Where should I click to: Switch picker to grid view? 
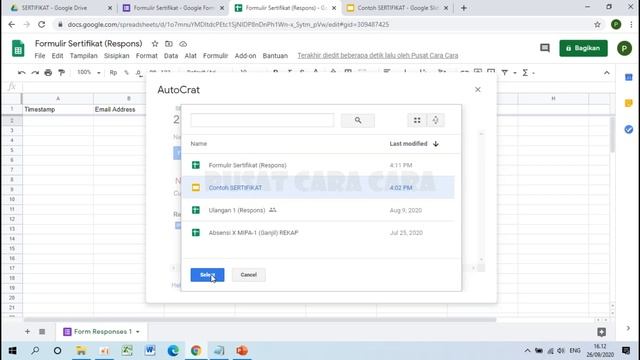pyautogui.click(x=417, y=120)
